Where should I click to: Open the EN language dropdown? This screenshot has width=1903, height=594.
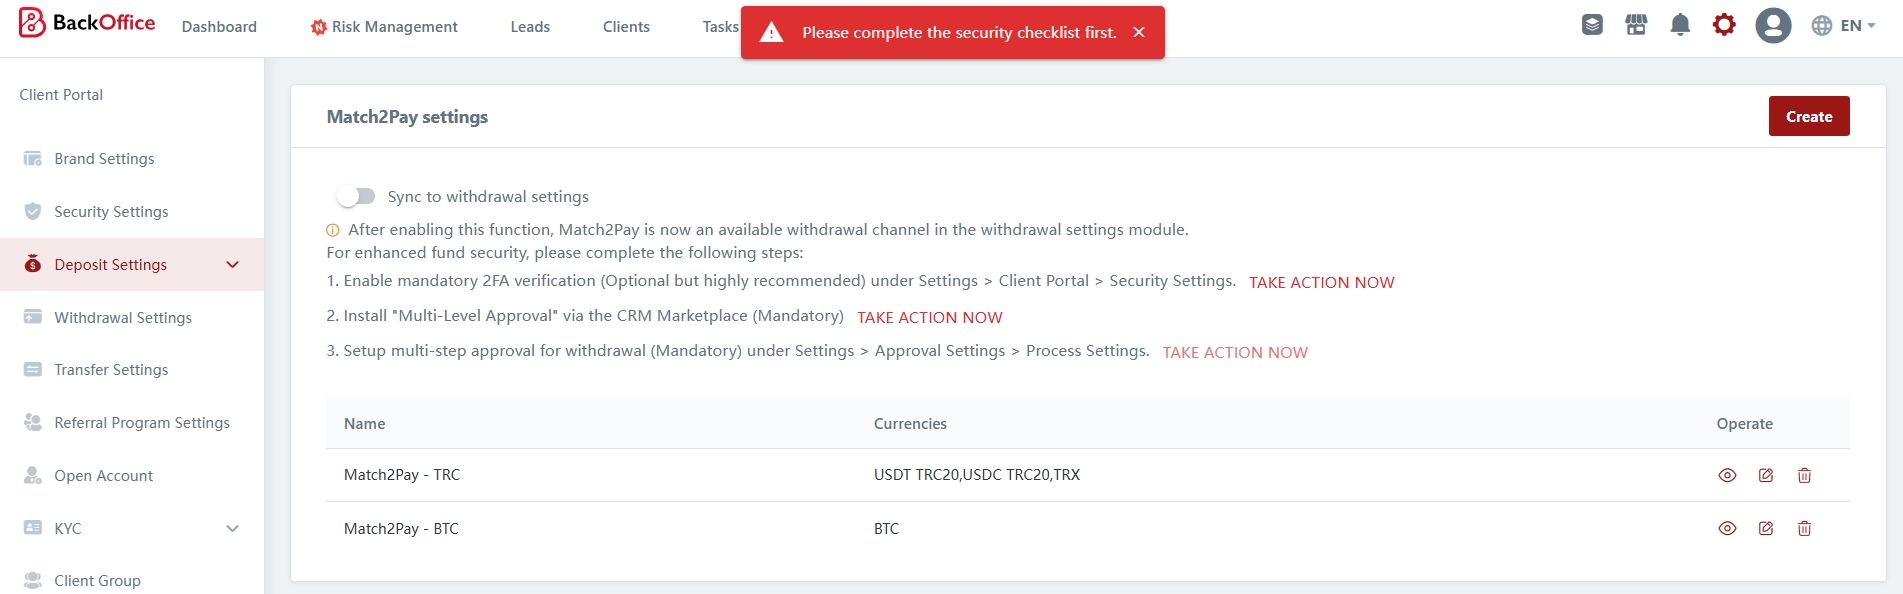coord(1843,26)
